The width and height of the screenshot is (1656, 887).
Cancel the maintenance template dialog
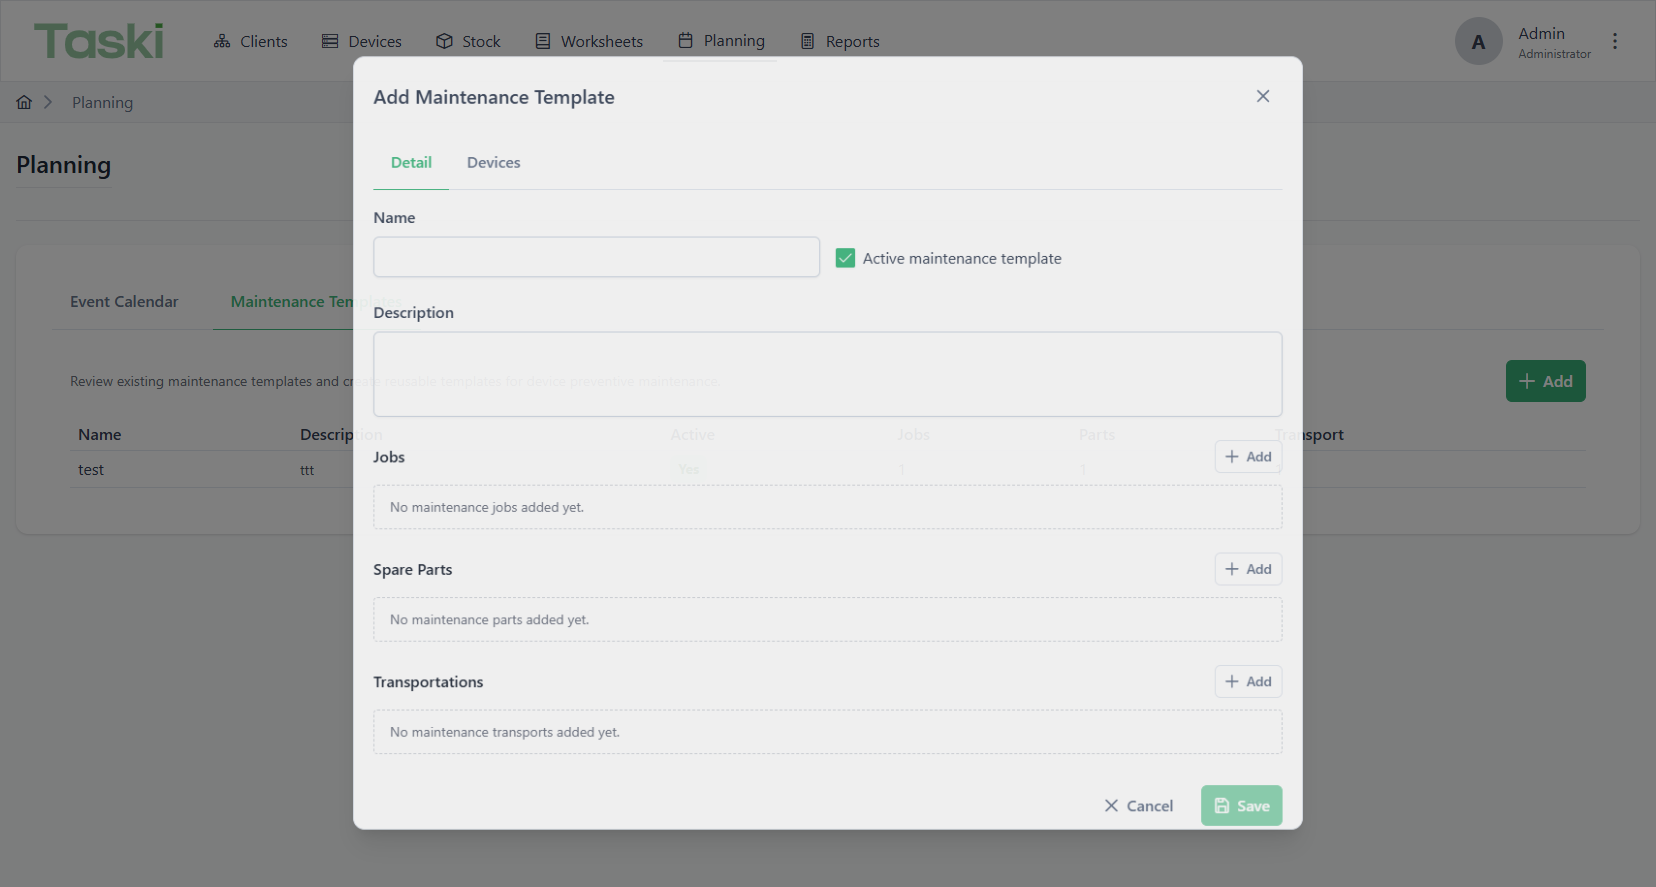[x=1138, y=805]
